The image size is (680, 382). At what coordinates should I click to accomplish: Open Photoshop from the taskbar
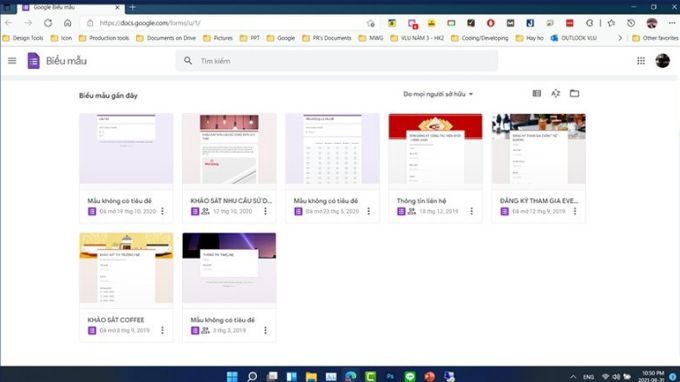pos(390,376)
